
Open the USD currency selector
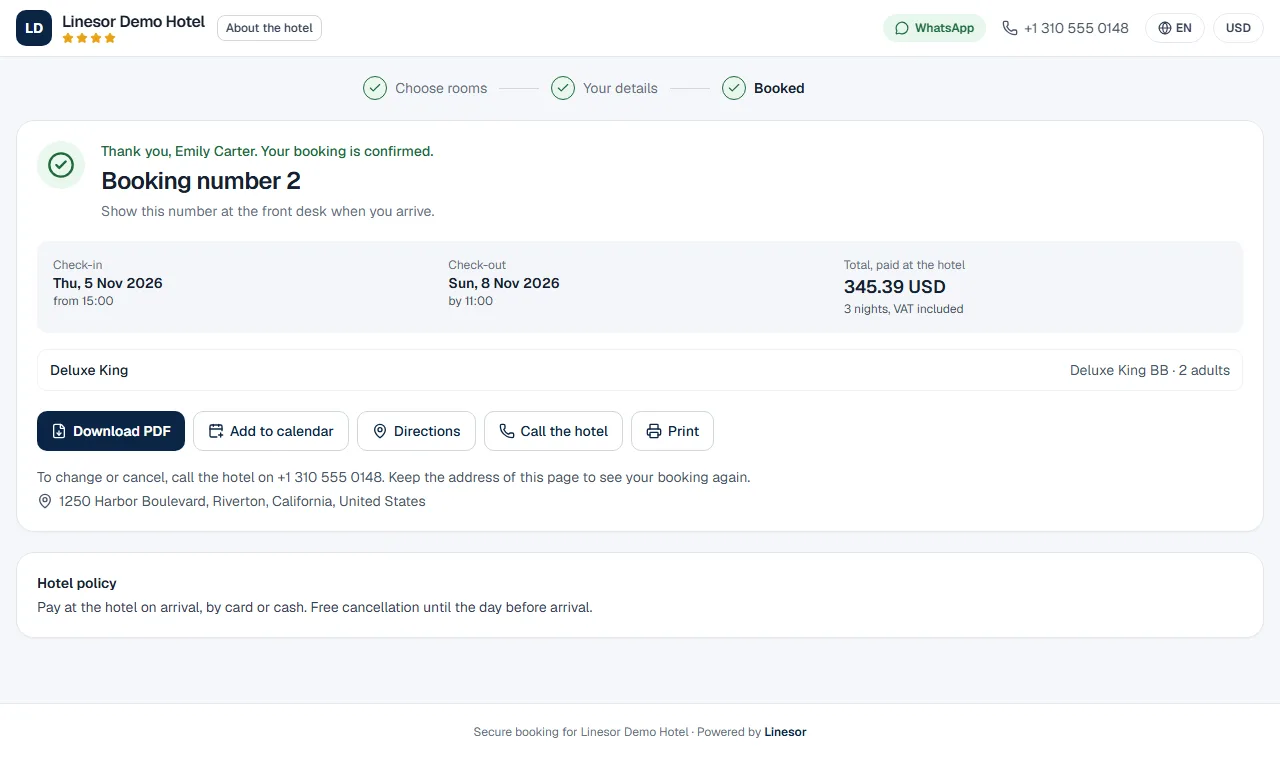(x=1238, y=28)
